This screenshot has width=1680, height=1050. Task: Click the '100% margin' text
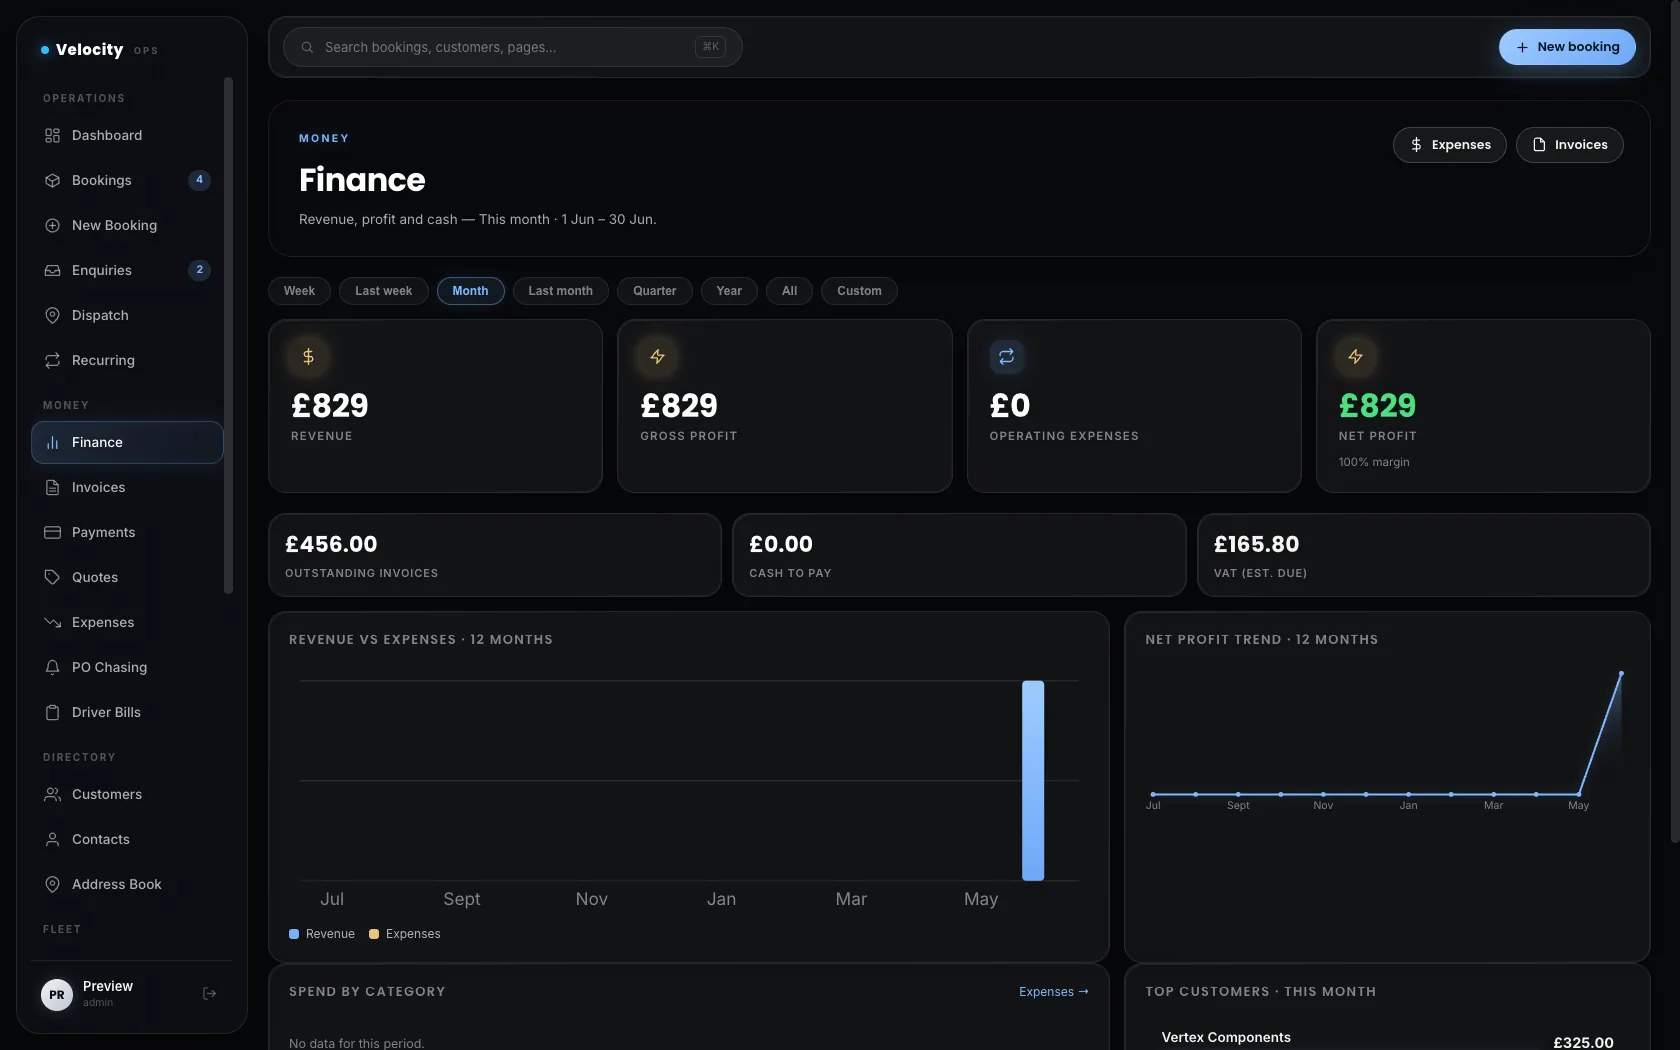tap(1374, 462)
